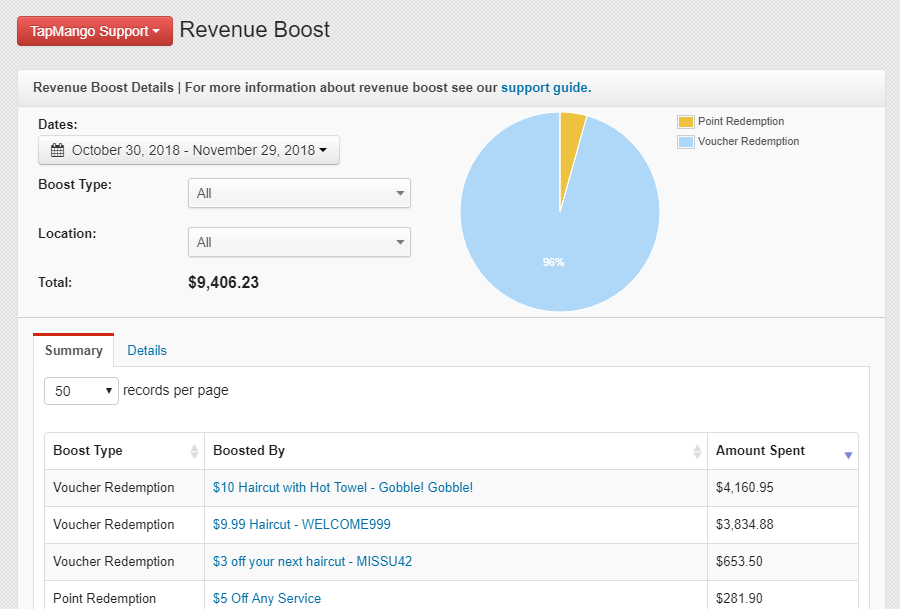Click Voucher Redemption cell in WELCOME999 row
This screenshot has height=609, width=900.
[125, 525]
